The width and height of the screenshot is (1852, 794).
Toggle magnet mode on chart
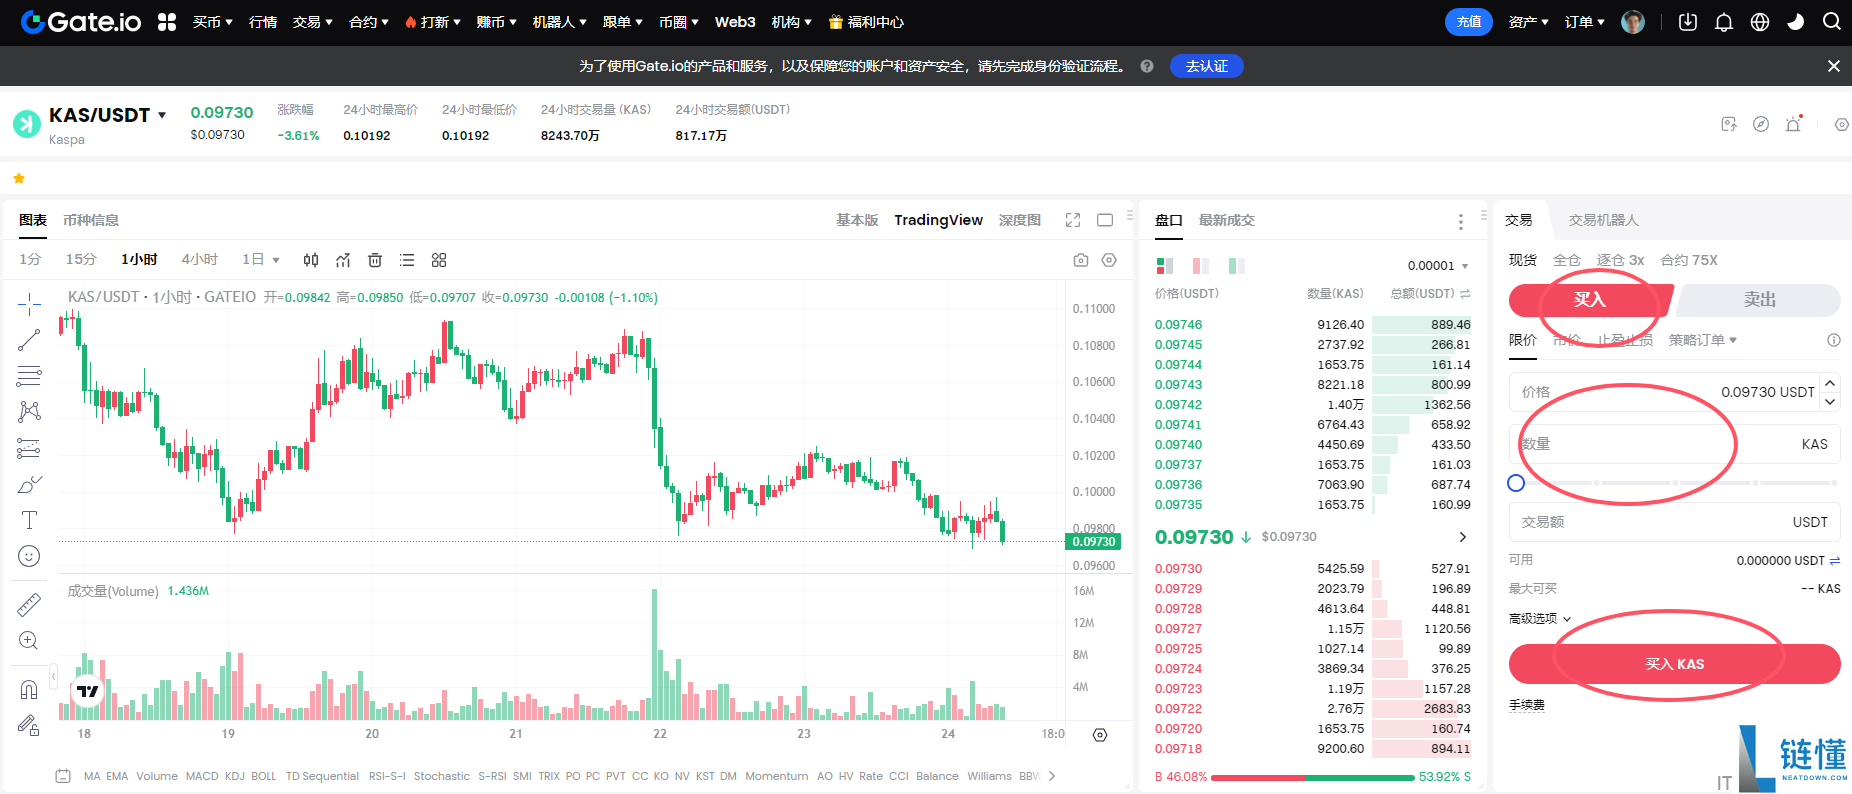coord(29,689)
